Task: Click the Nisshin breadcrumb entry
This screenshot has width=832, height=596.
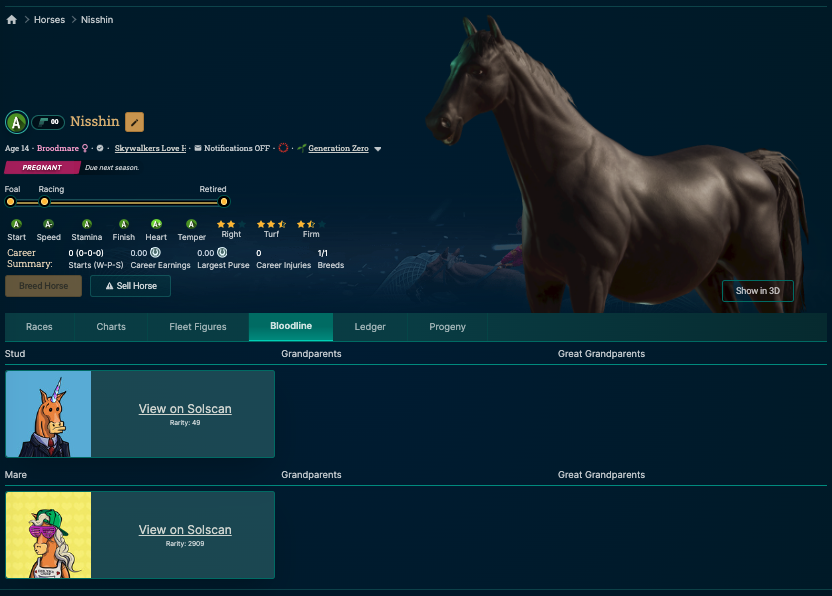Action: tap(97, 20)
